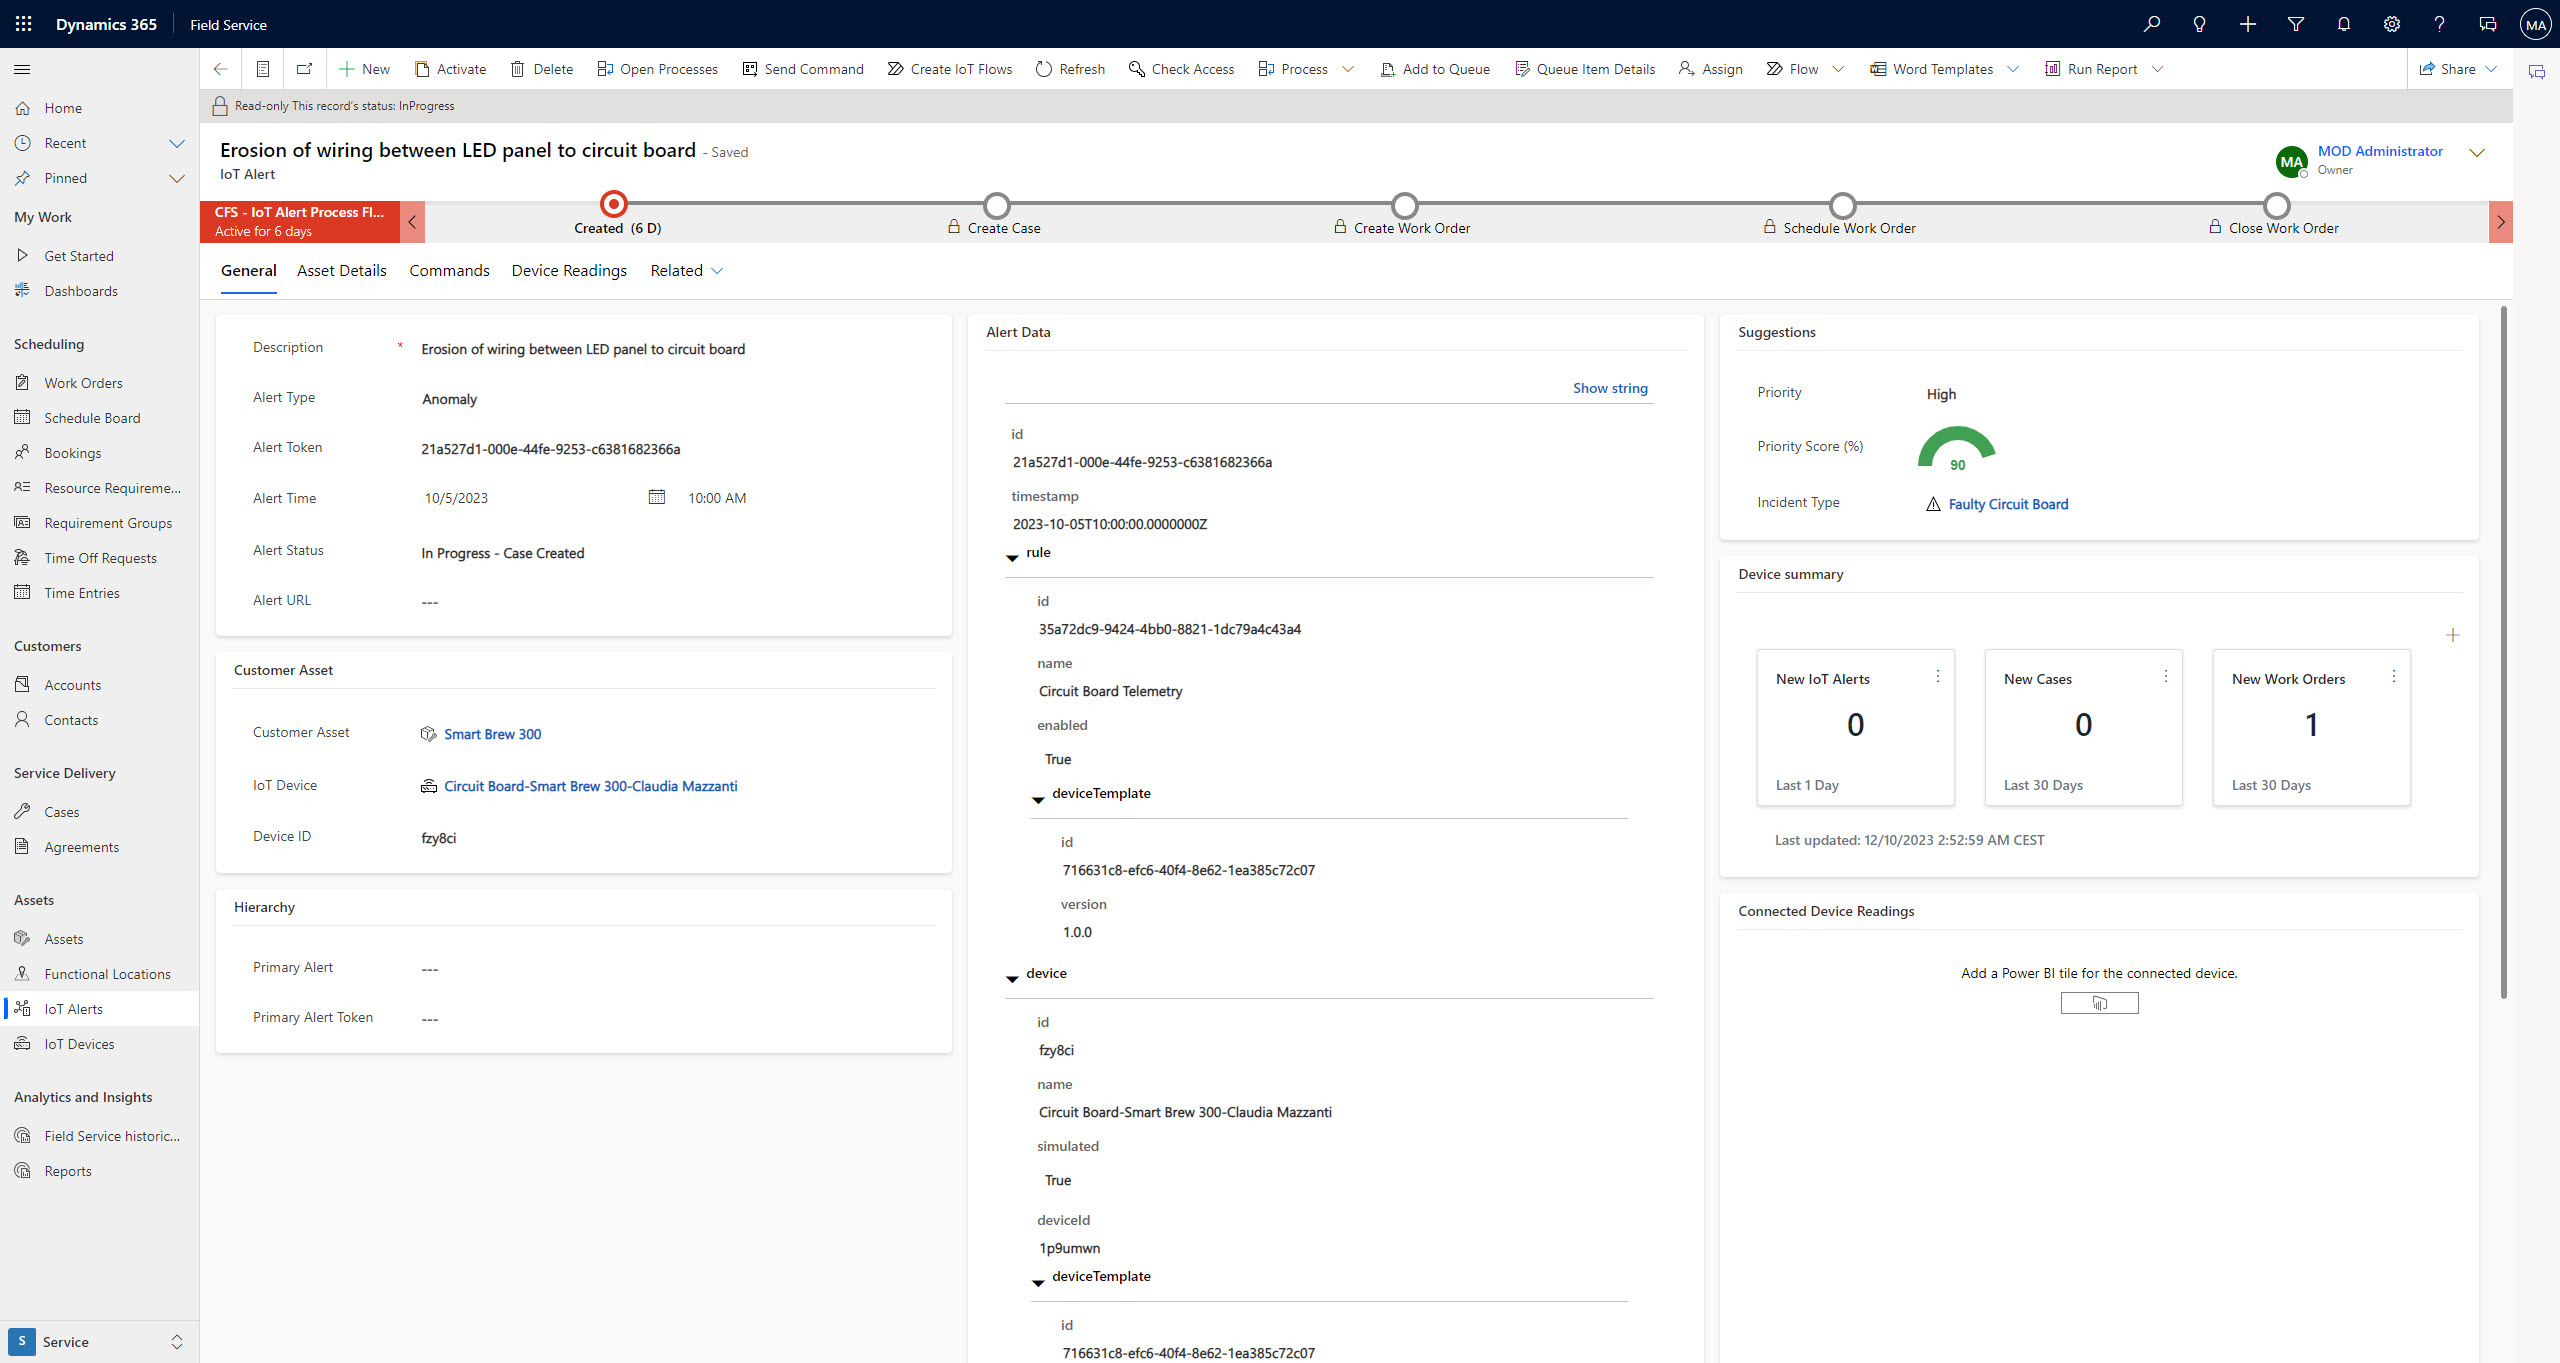The height and width of the screenshot is (1363, 2560).
Task: Expand Recent in sidebar
Action: coord(177,143)
